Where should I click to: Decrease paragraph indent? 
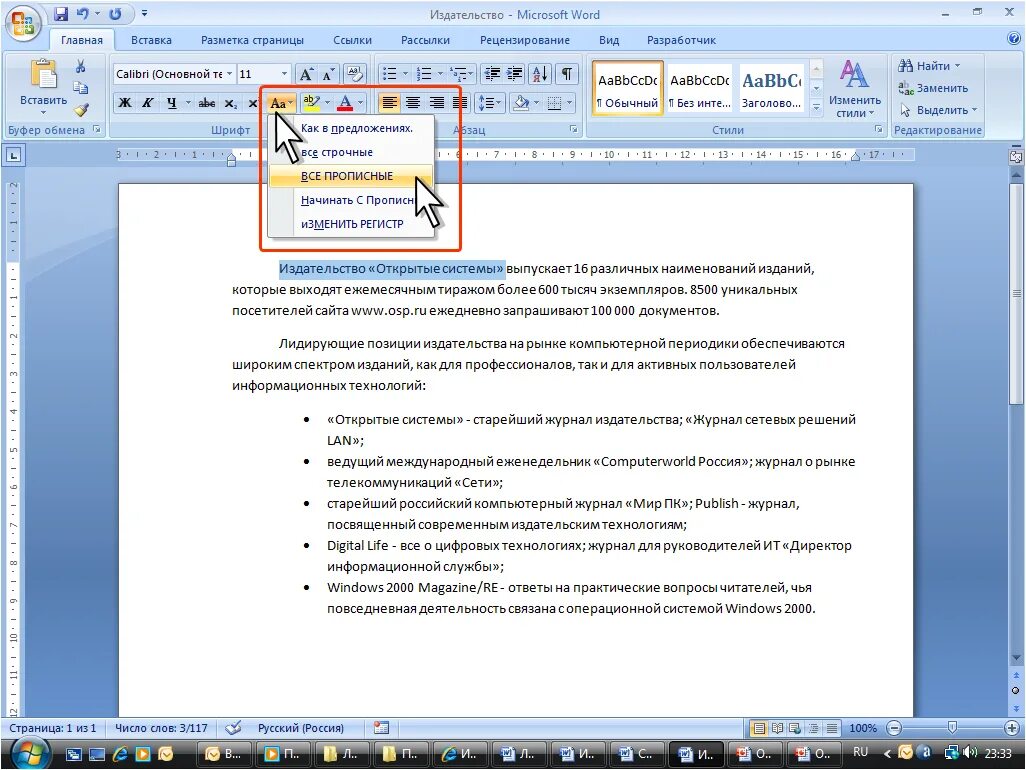click(x=492, y=73)
